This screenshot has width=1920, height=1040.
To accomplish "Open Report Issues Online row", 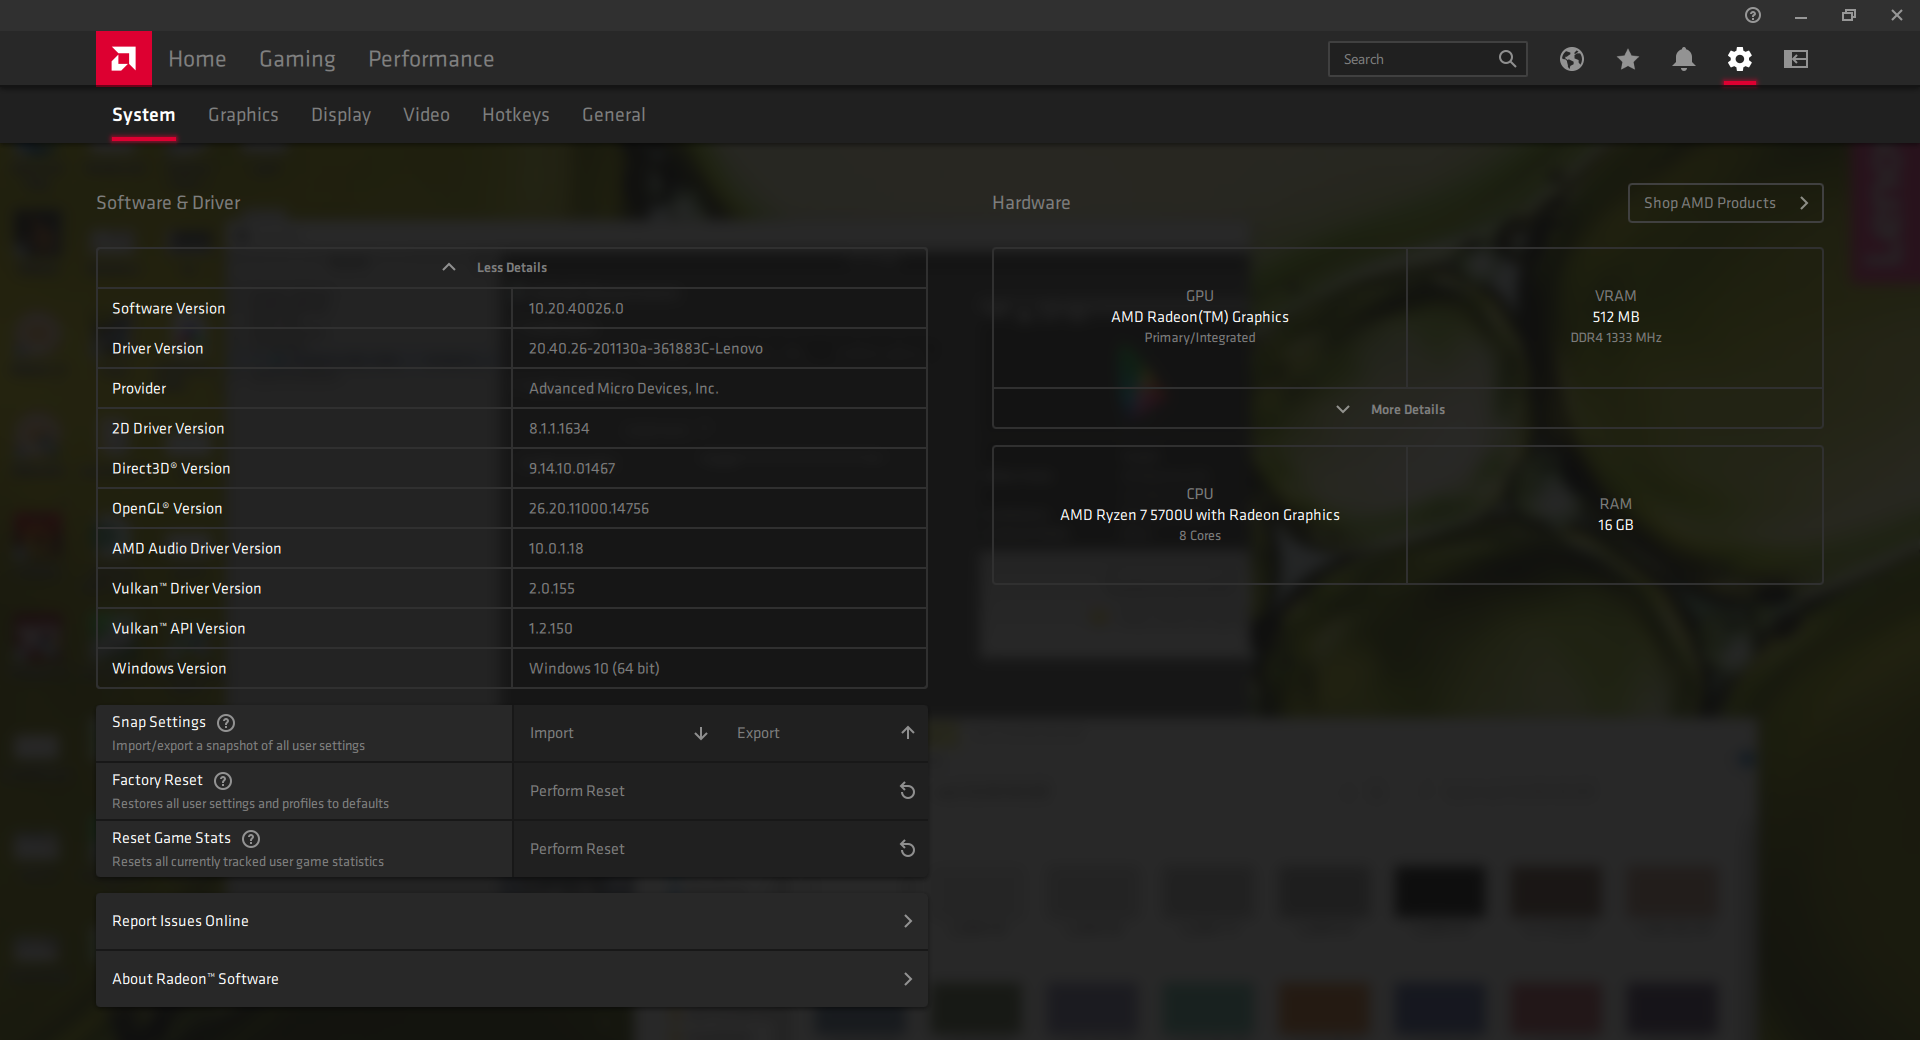I will pyautogui.click(x=512, y=921).
